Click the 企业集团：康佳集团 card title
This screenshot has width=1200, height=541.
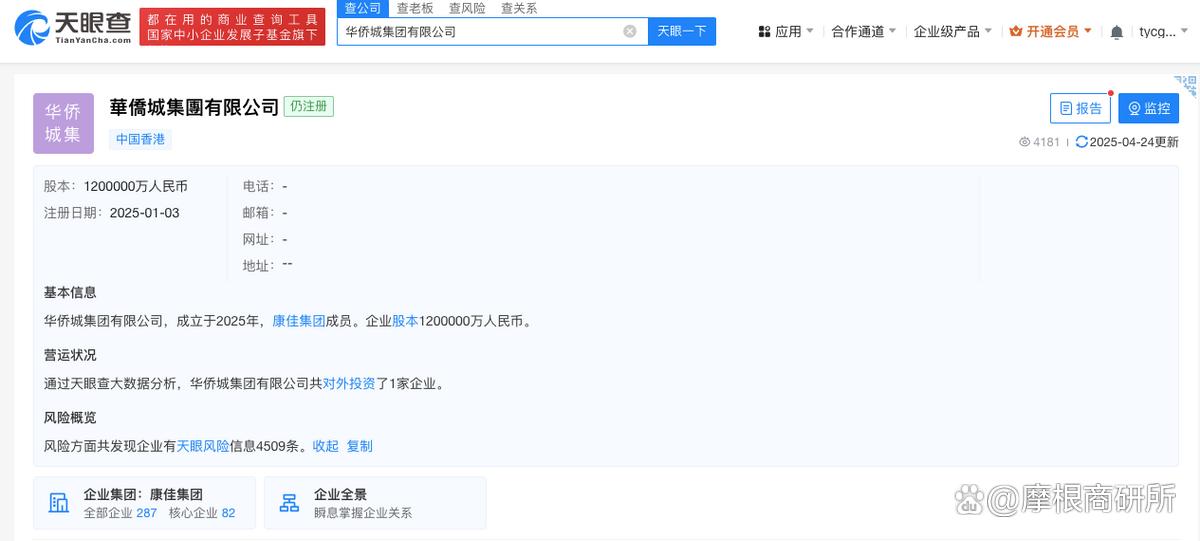point(143,494)
